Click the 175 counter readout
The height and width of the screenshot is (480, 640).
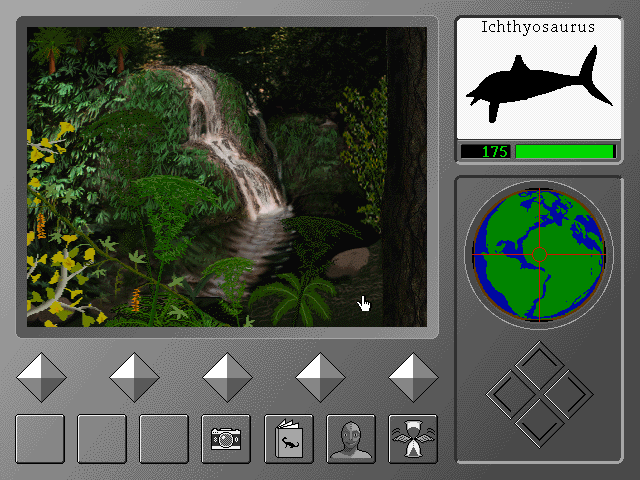point(485,151)
